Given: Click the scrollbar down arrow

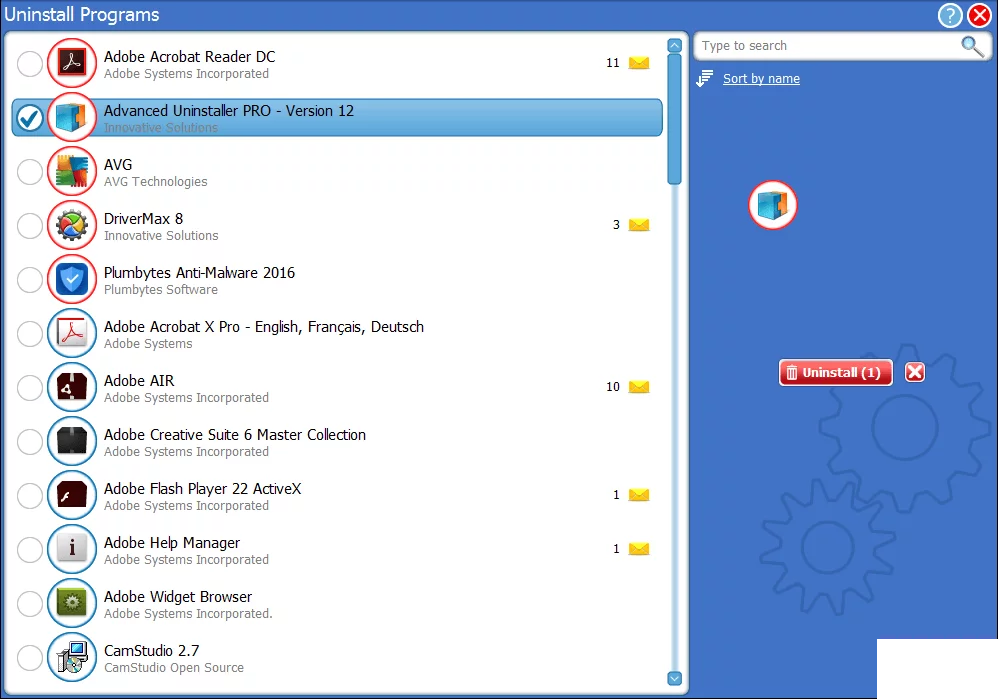Looking at the screenshot, I should point(675,678).
